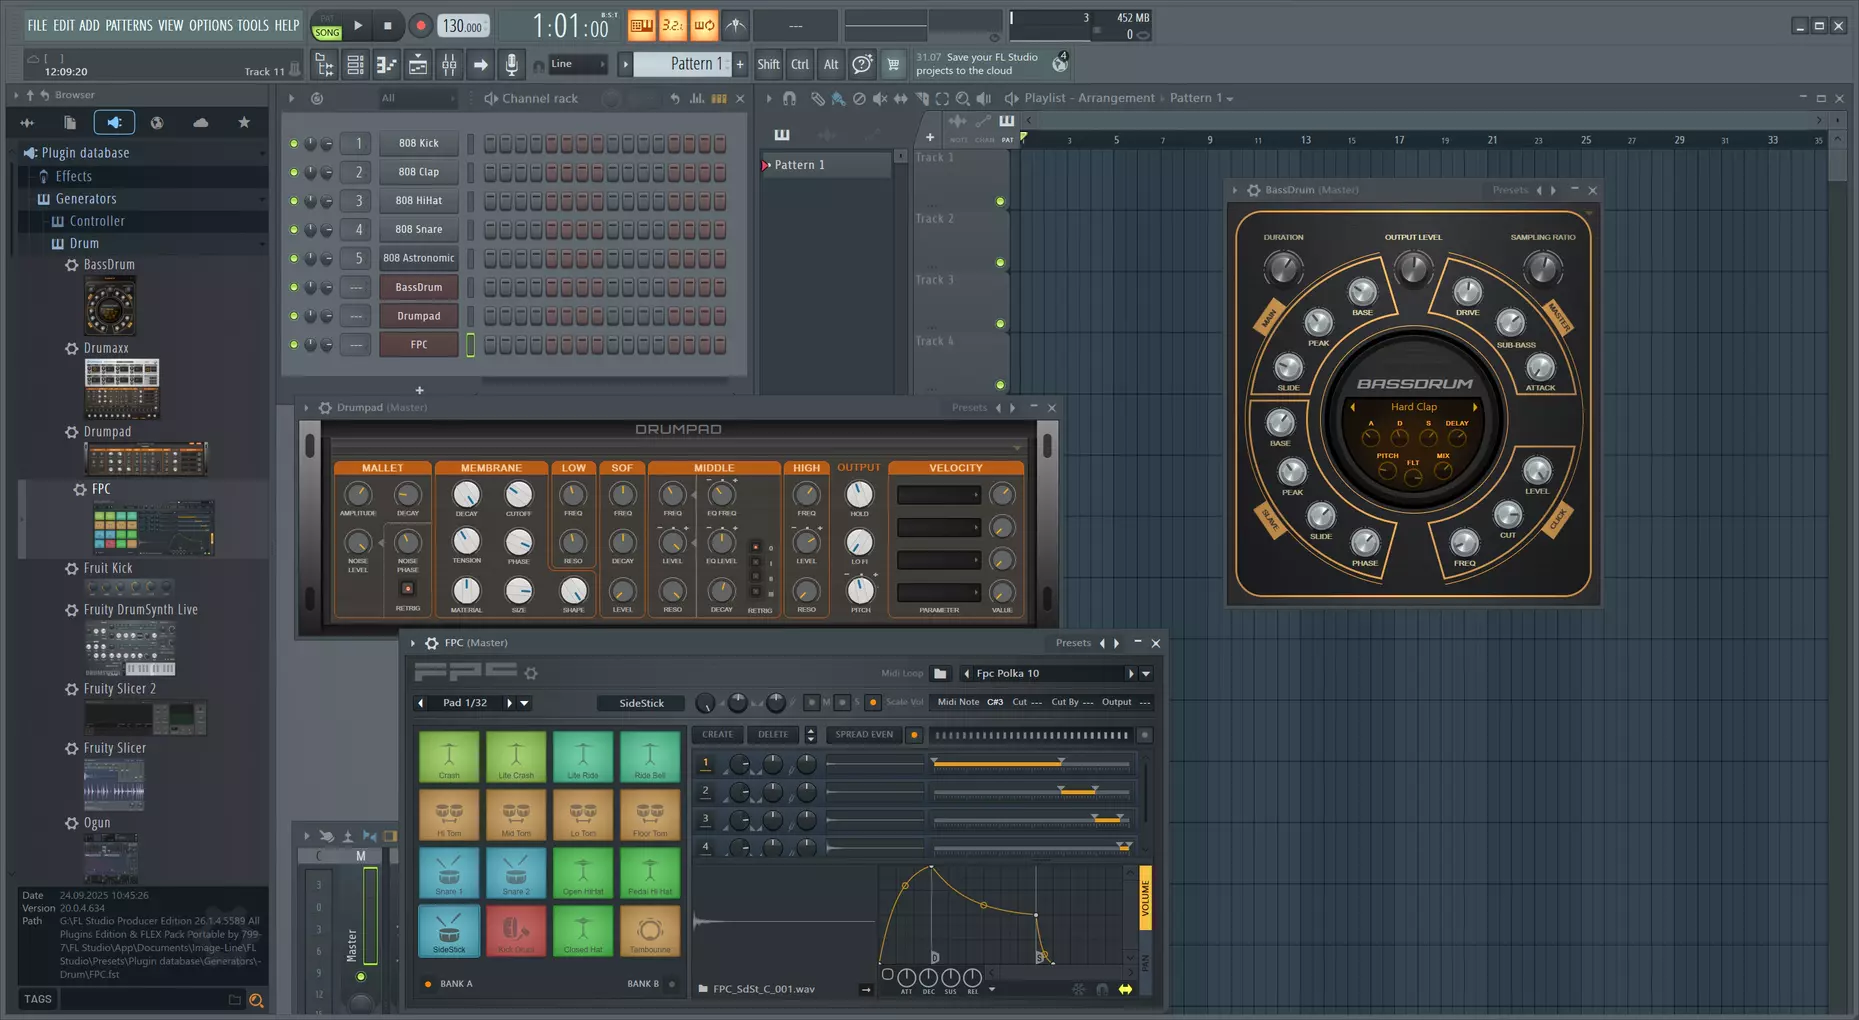Select the Draw pencil tool in Playlist

click(x=817, y=98)
